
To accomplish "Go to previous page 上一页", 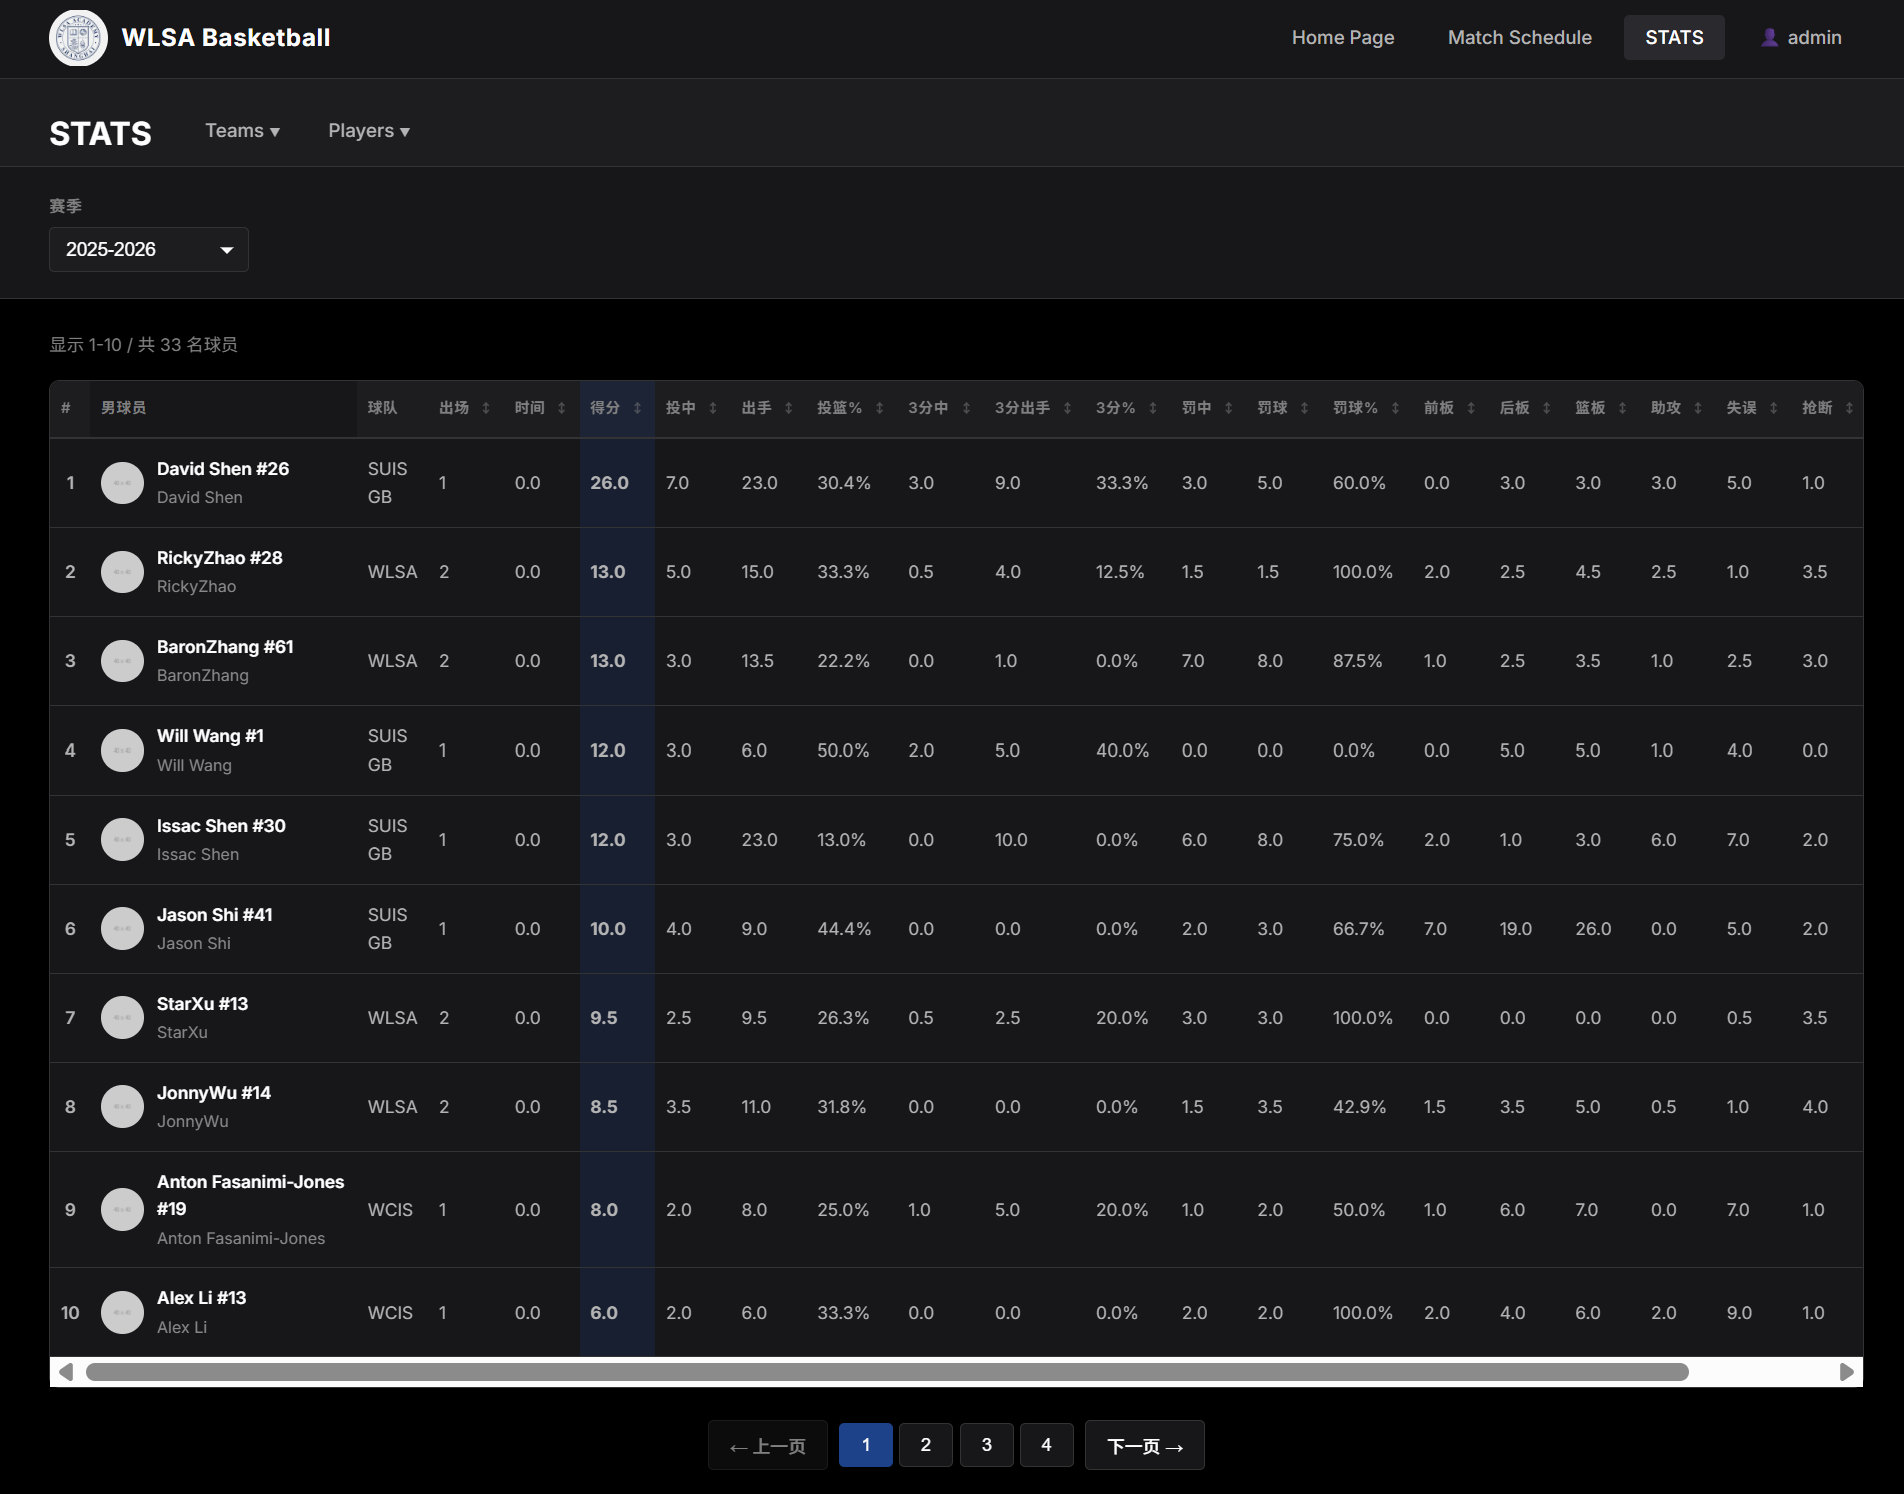I will [767, 1445].
